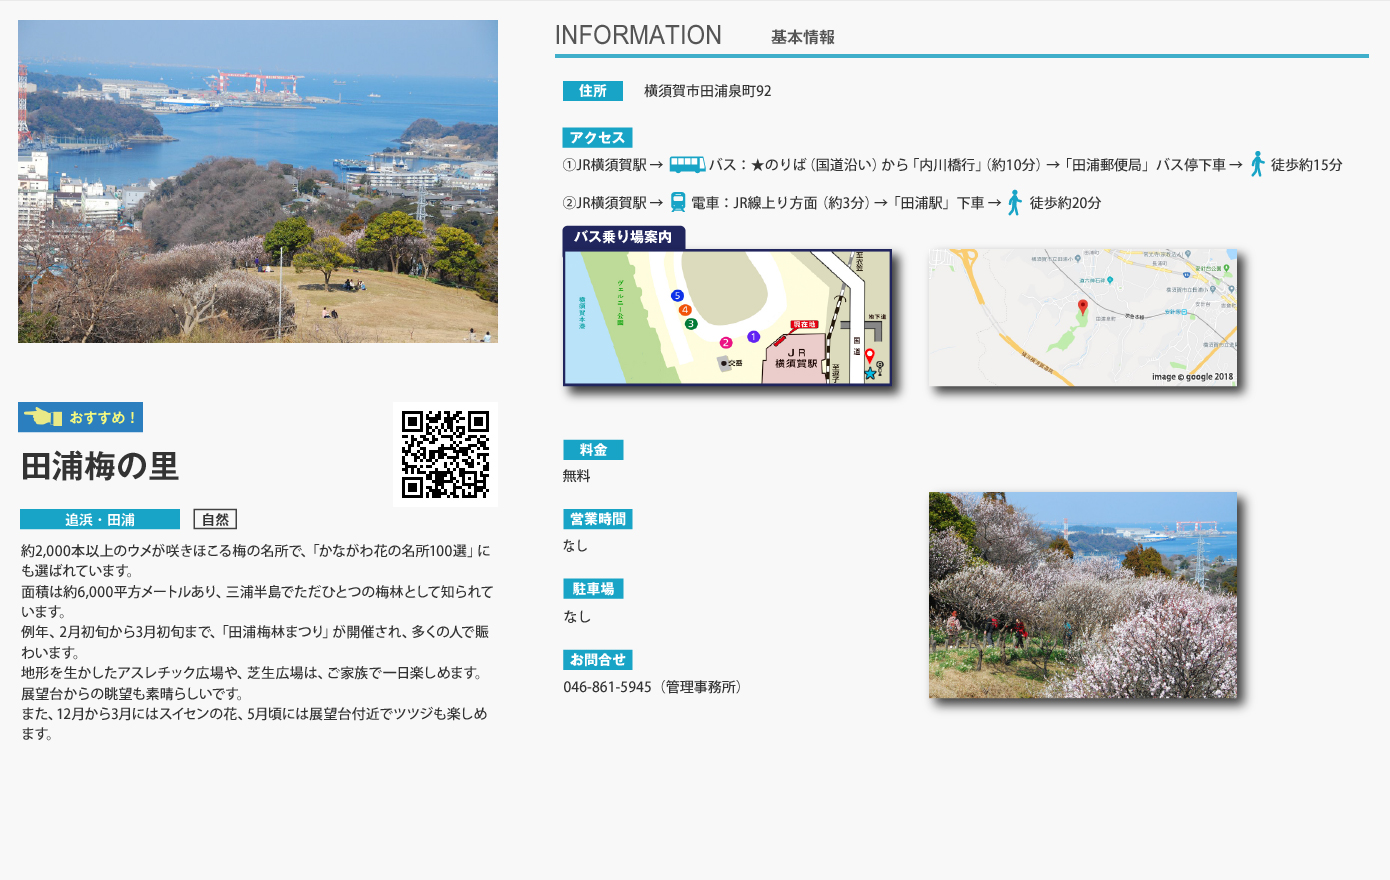Click the walking icon beside 徒歩約20分
The height and width of the screenshot is (880, 1390).
[1014, 202]
